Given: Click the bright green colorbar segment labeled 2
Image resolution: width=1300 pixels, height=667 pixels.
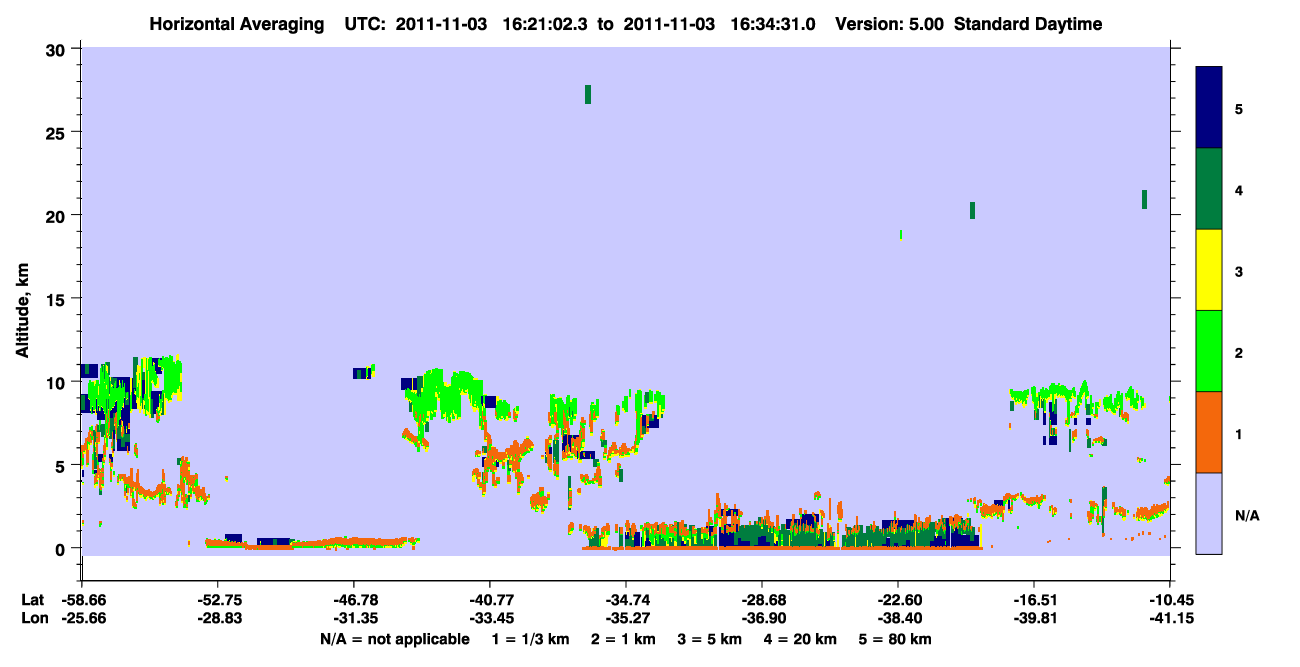Looking at the screenshot, I should click(x=1209, y=351).
